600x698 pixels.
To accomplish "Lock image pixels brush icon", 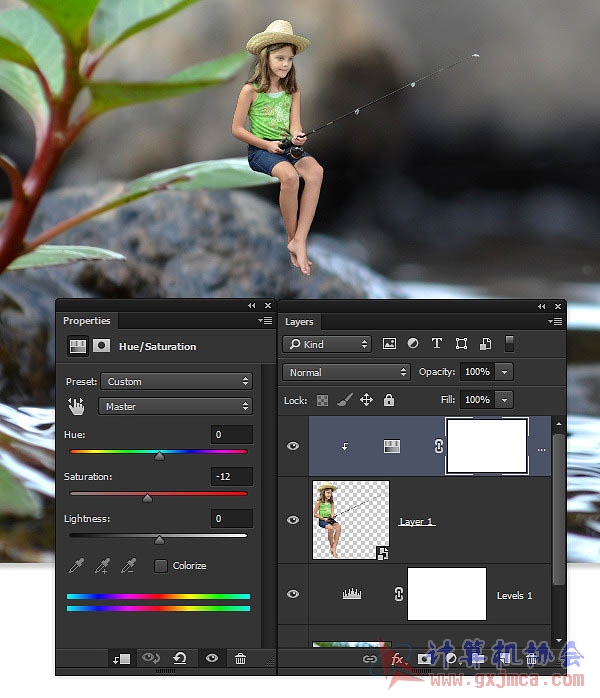I will (345, 400).
